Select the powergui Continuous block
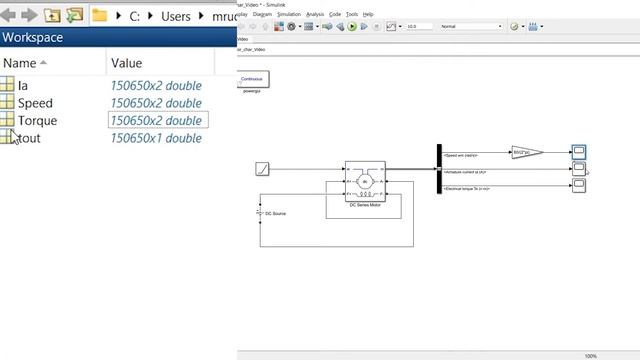640x360 pixels. tap(253, 79)
